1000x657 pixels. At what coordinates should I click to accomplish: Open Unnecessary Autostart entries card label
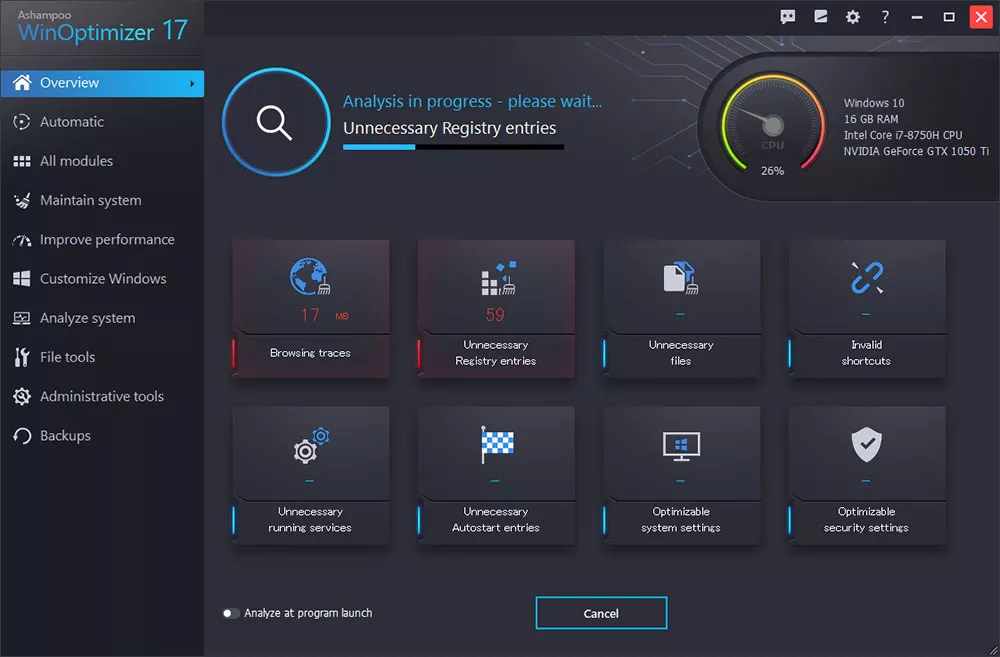[496, 520]
